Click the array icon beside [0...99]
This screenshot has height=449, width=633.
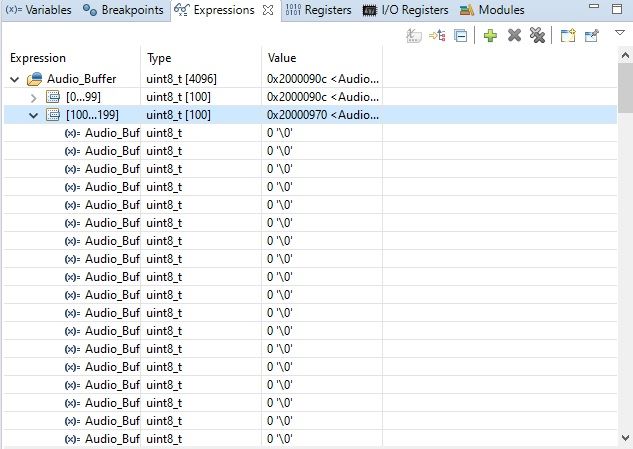tap(53, 97)
